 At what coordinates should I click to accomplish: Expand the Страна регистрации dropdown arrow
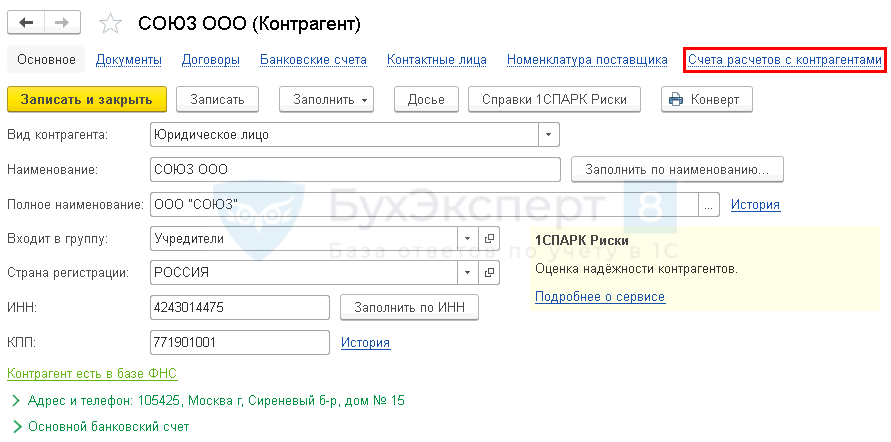(468, 273)
